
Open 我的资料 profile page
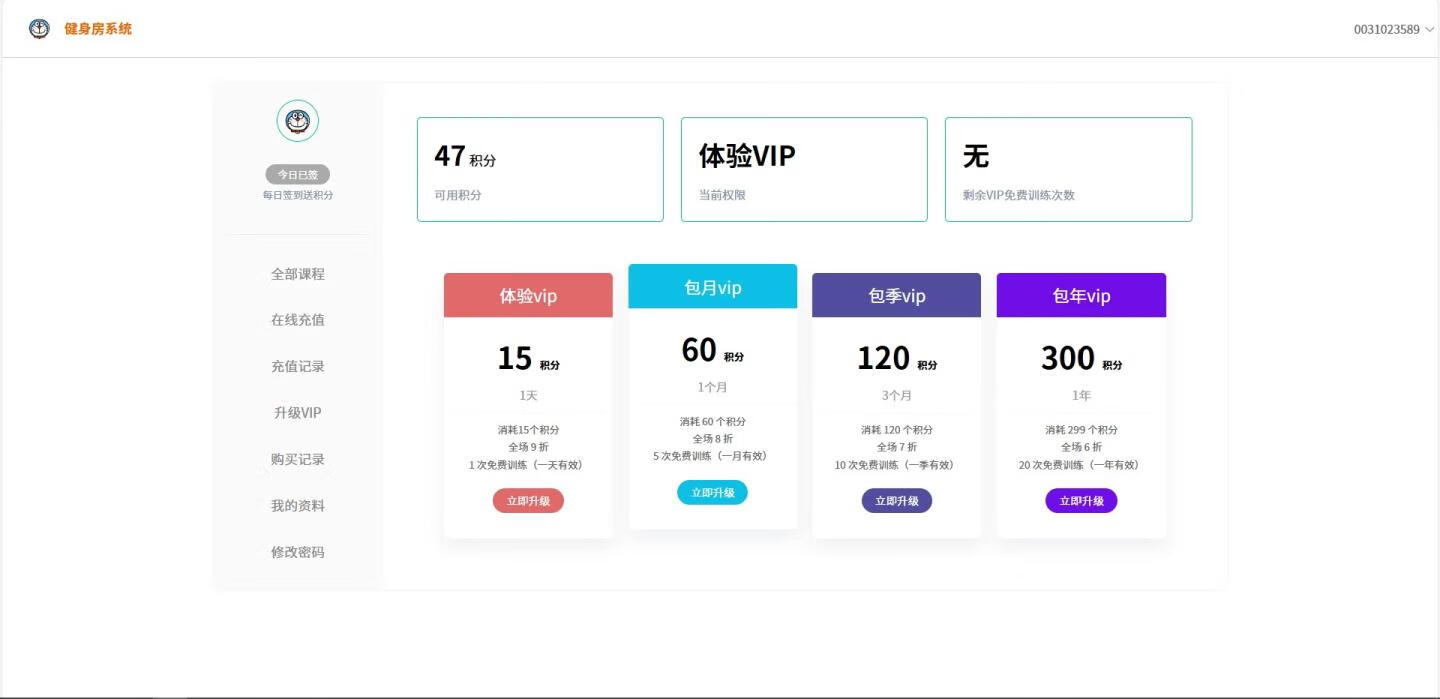[297, 506]
